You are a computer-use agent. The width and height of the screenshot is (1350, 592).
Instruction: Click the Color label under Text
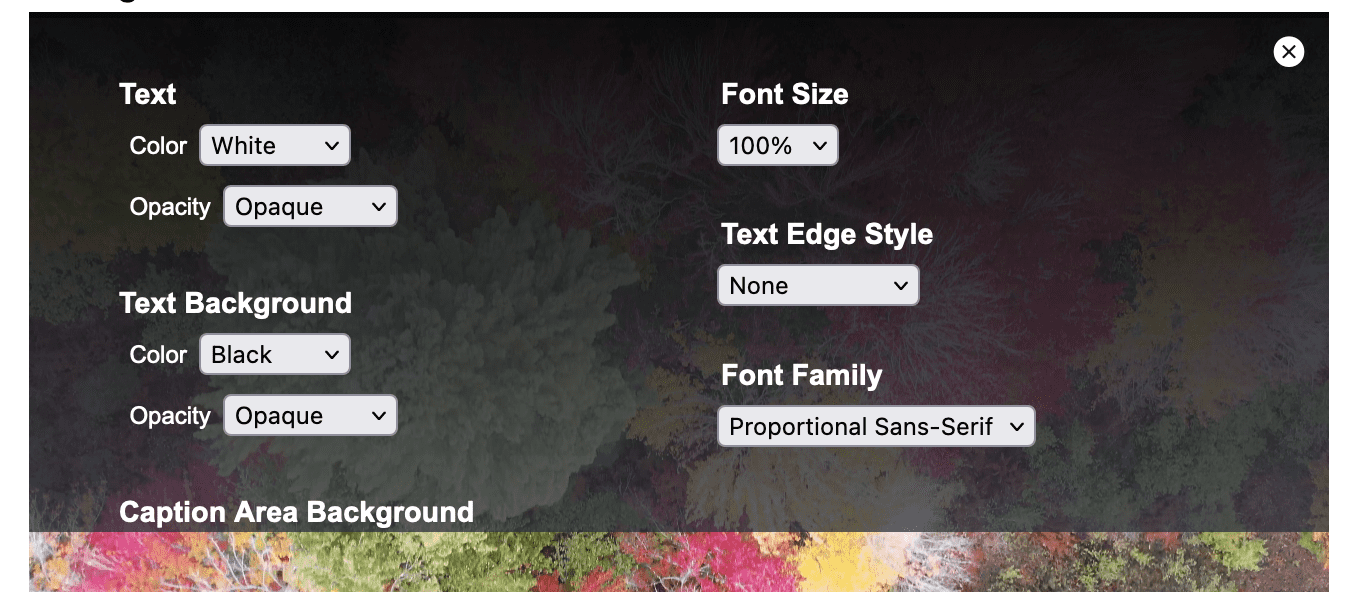pyautogui.click(x=158, y=146)
